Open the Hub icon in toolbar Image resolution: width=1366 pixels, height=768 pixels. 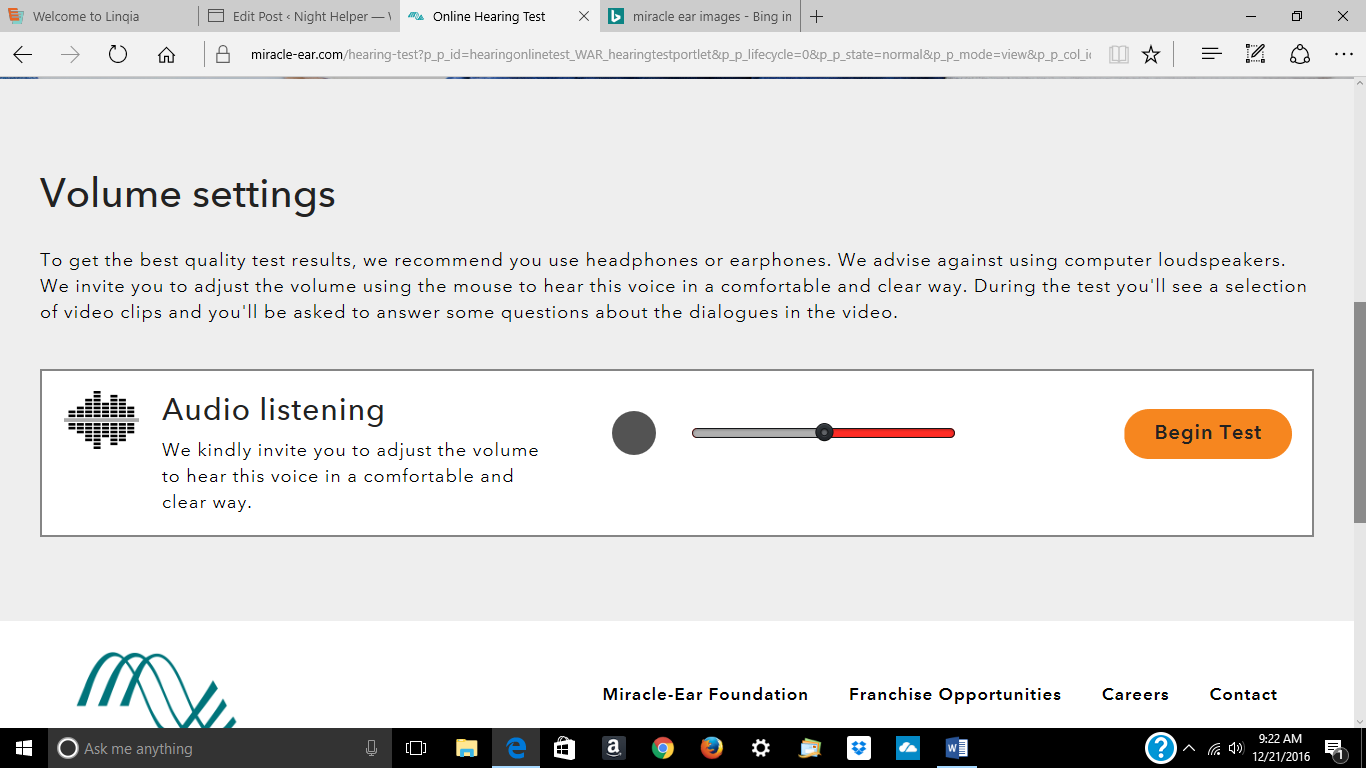[x=1211, y=55]
